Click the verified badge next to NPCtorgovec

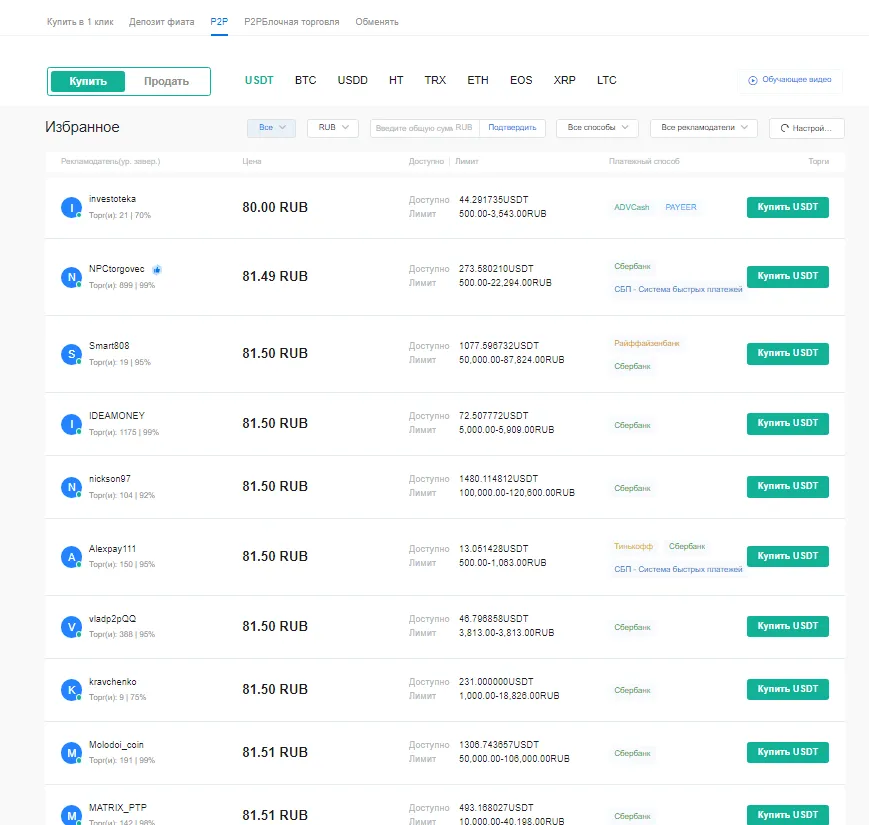click(157, 269)
